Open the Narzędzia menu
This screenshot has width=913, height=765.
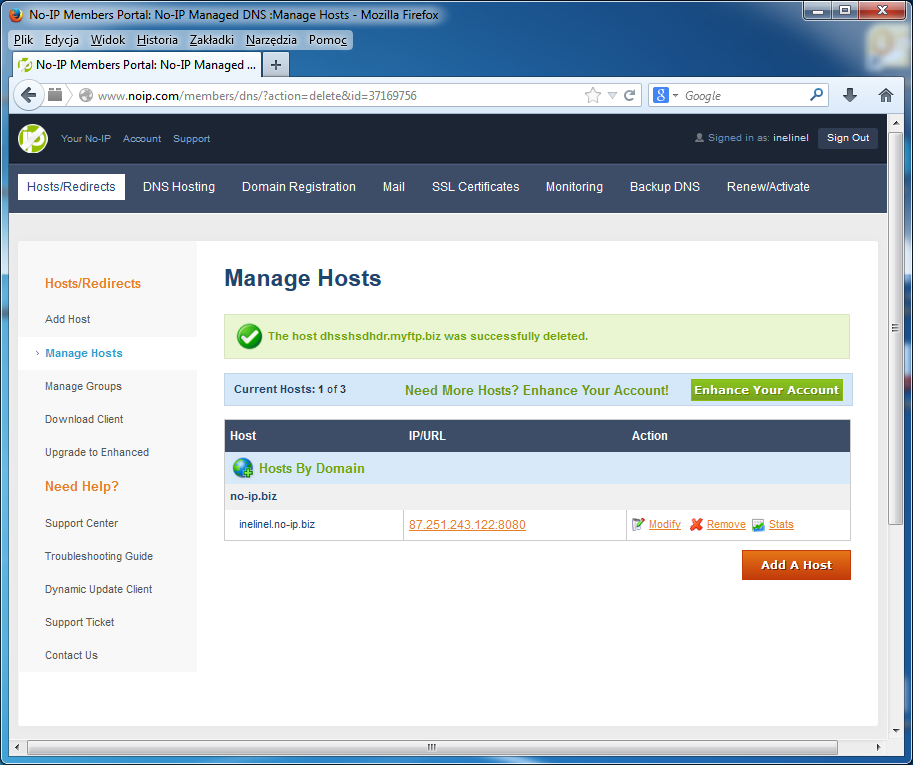tap(271, 40)
